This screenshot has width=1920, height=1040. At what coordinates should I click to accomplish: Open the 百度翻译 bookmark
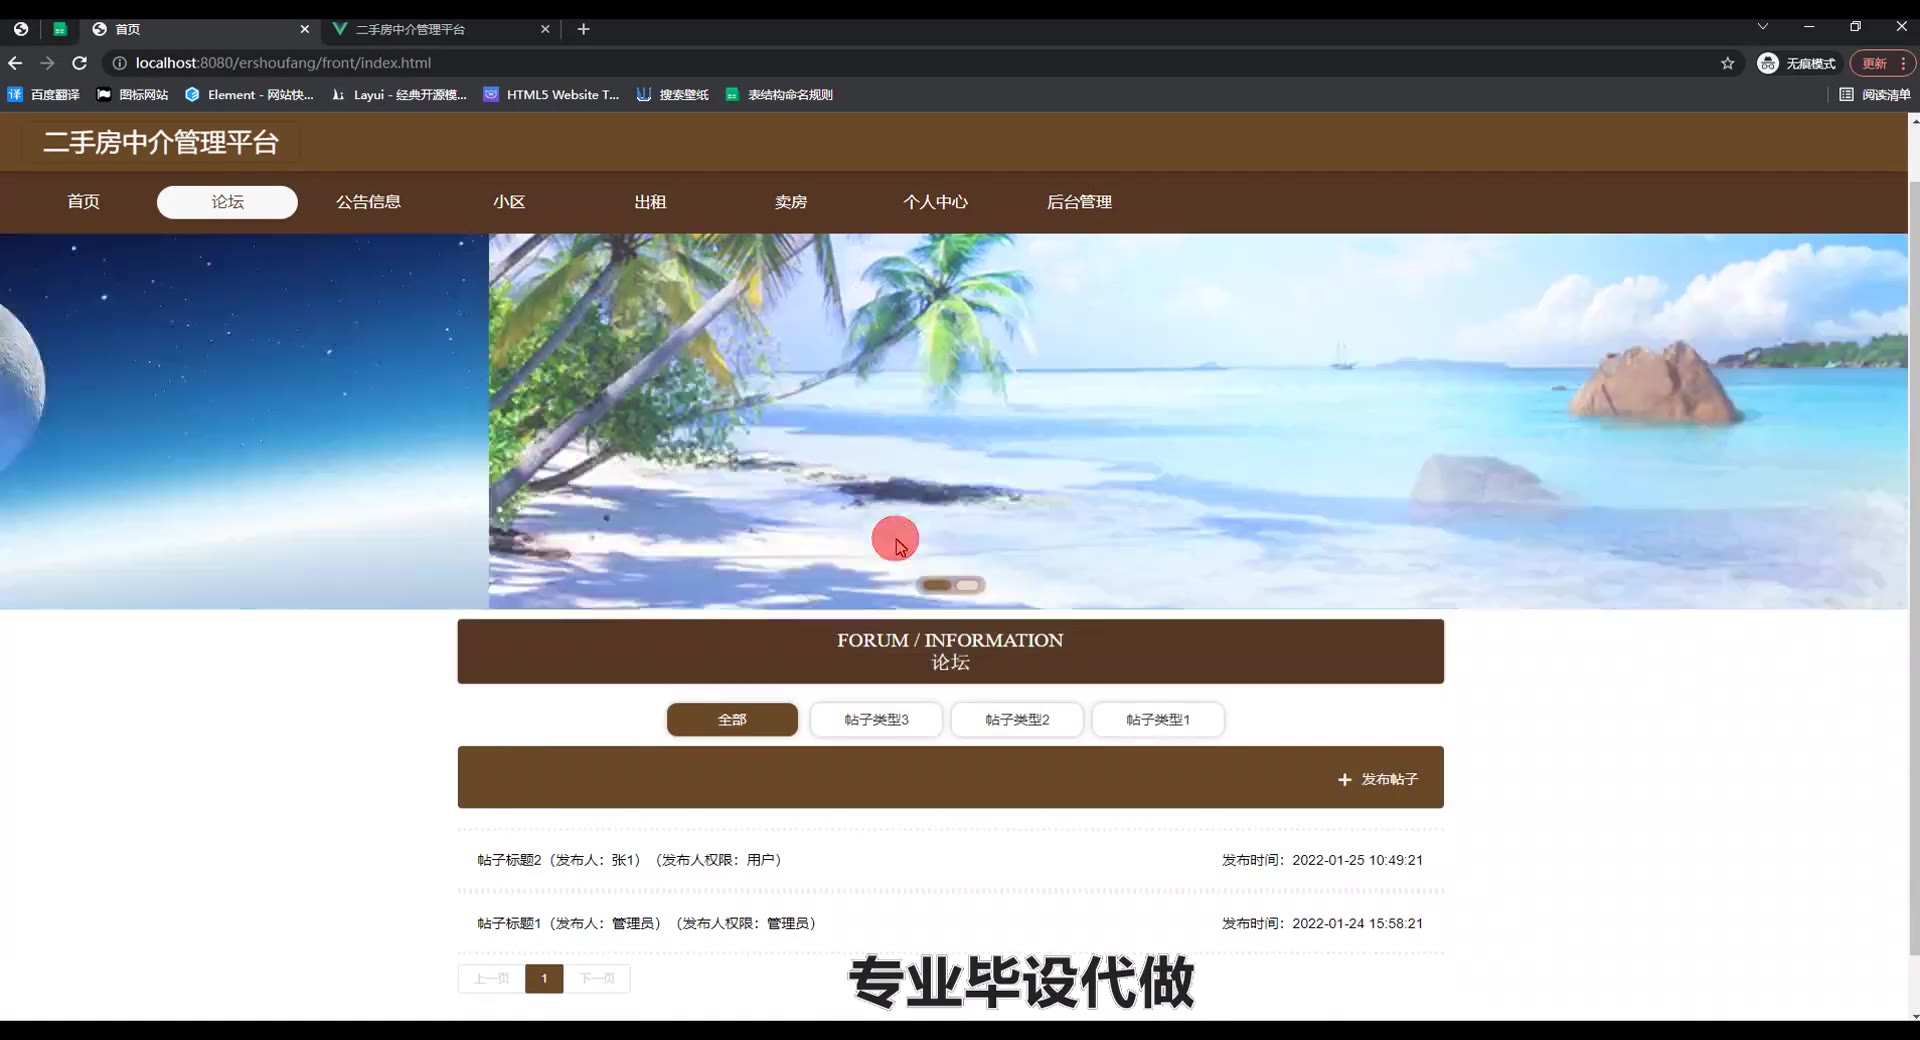click(44, 95)
